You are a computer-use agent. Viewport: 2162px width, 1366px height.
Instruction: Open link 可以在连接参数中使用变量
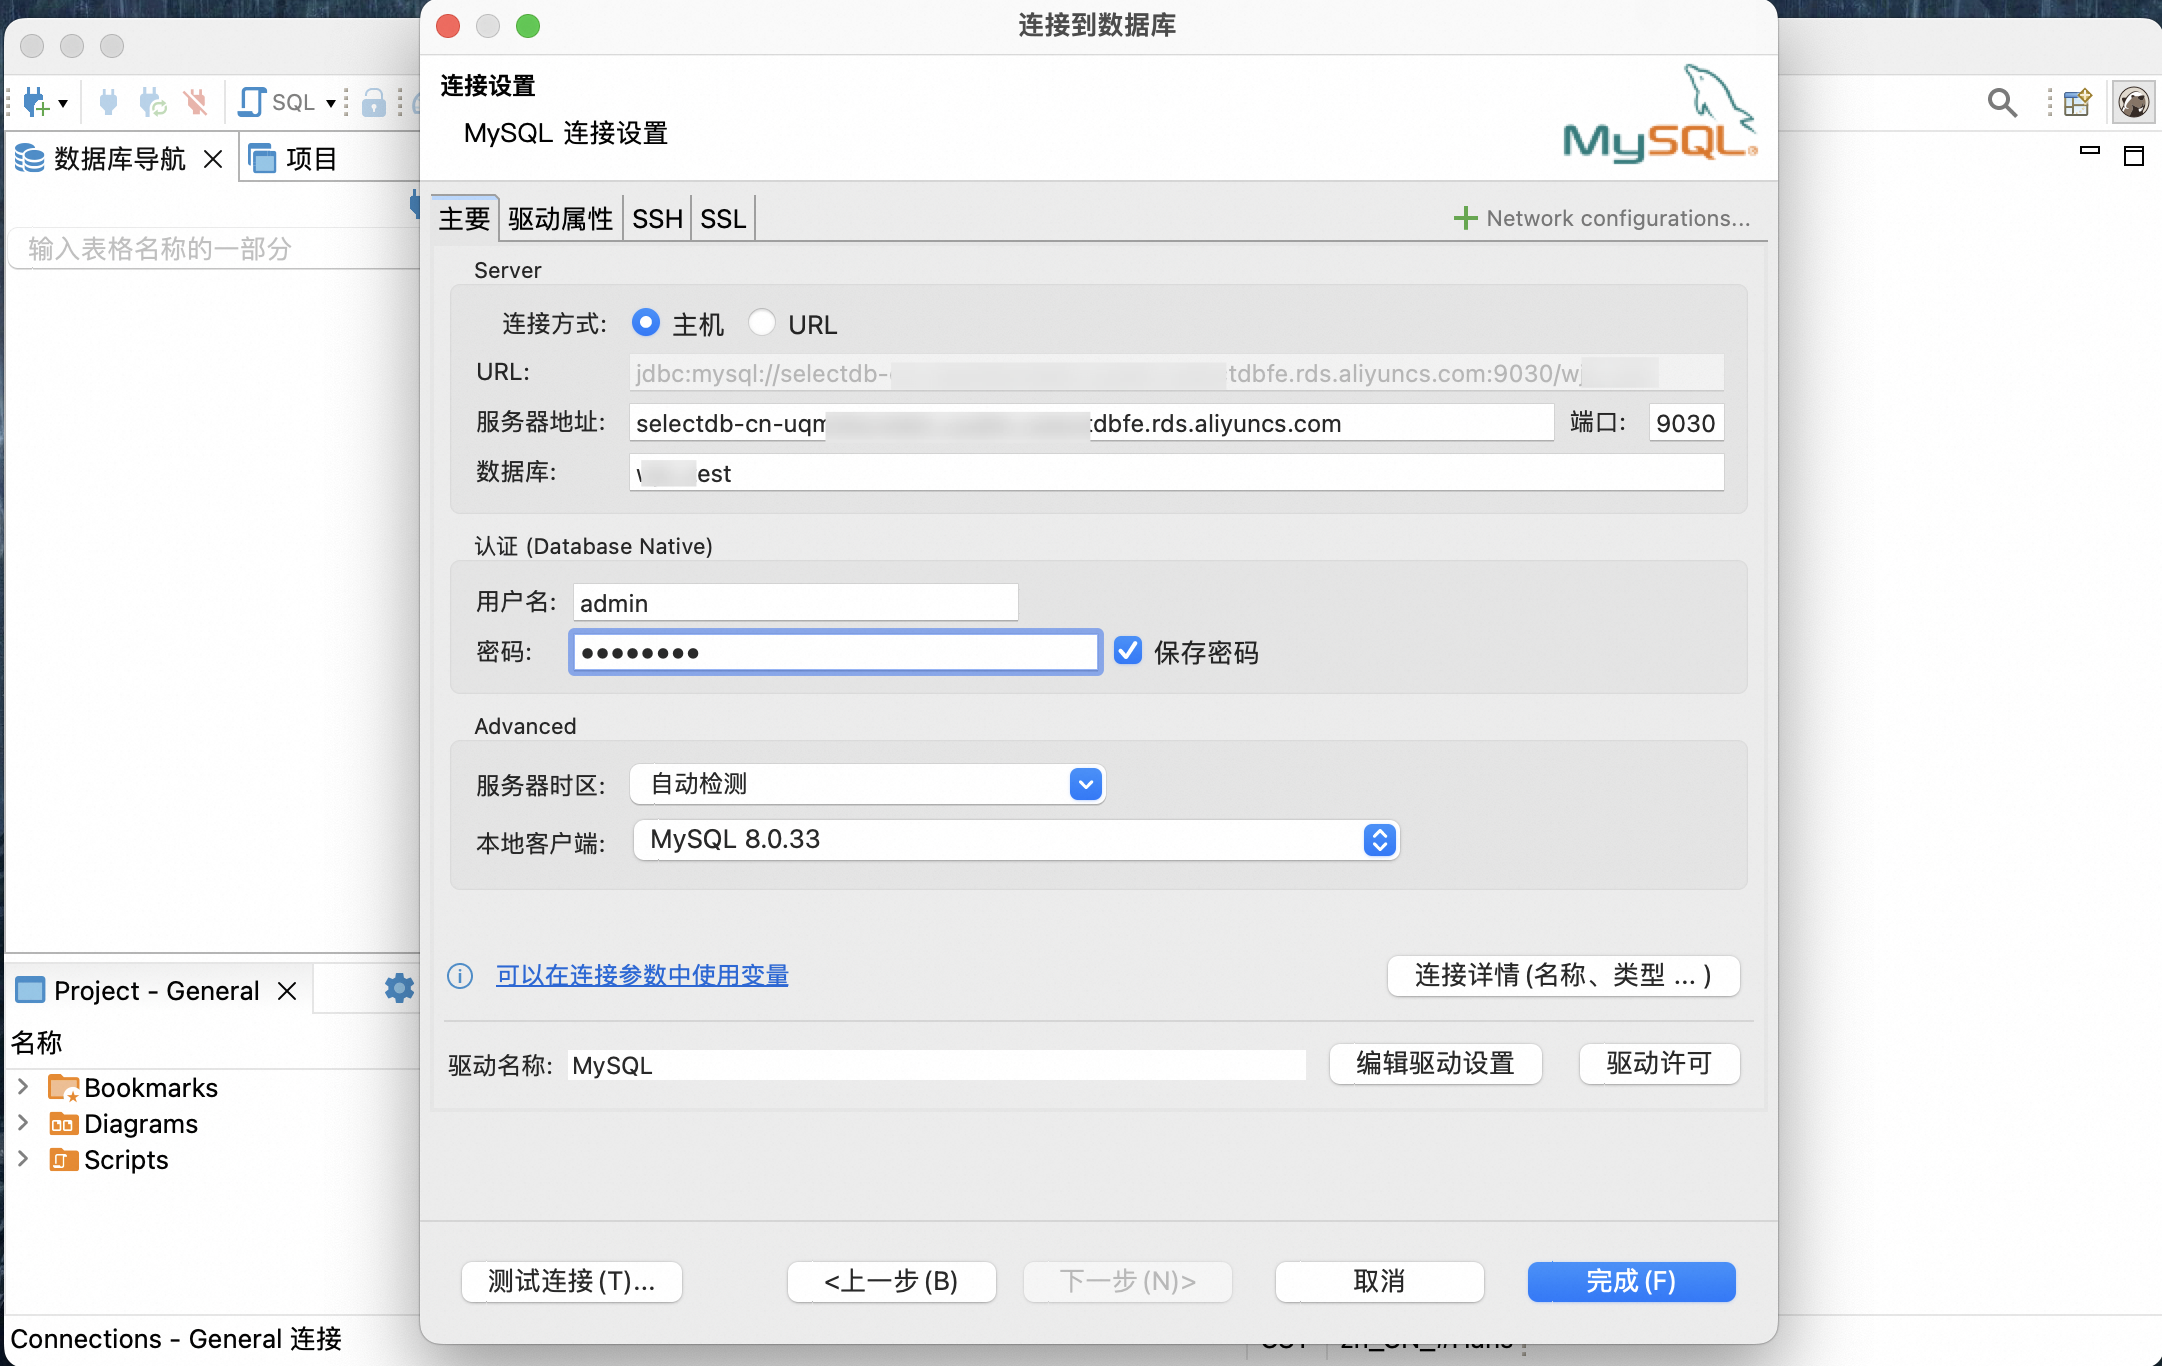642,976
